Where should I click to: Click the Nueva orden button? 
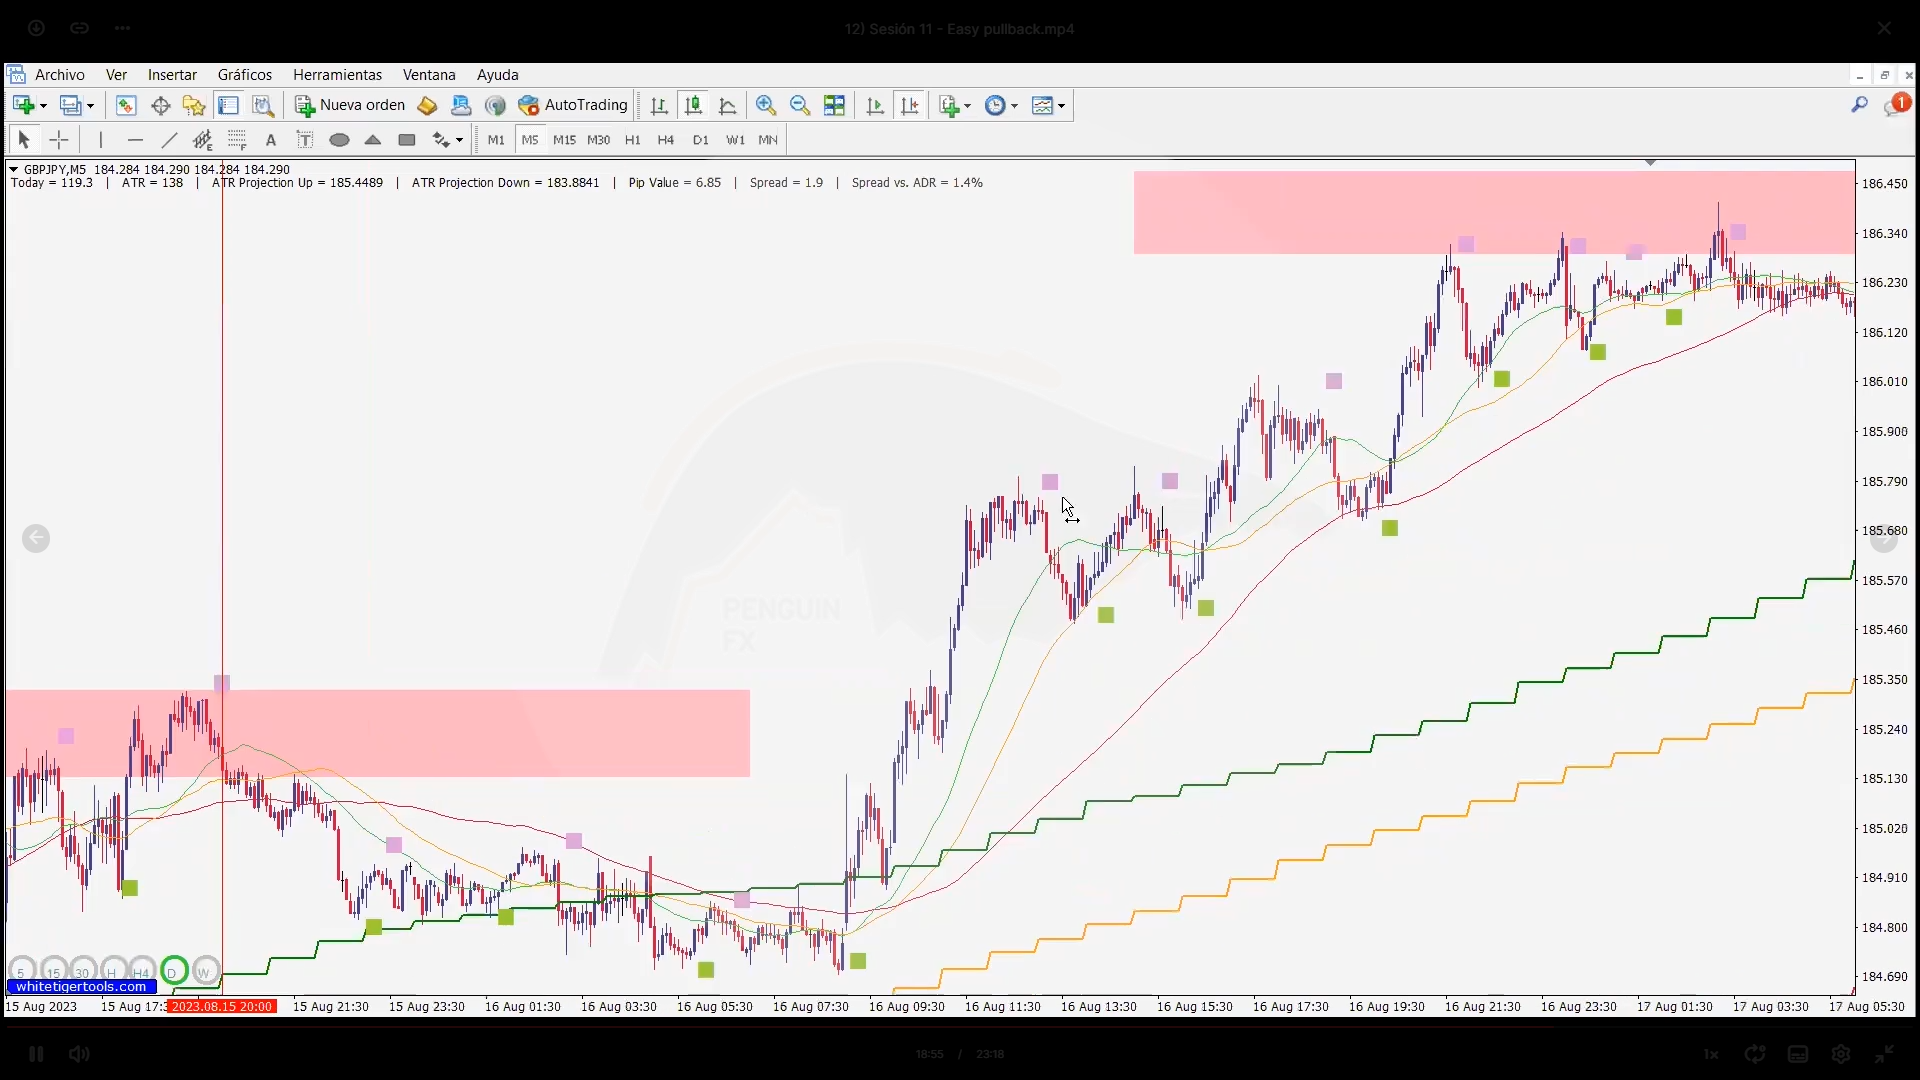coord(350,105)
